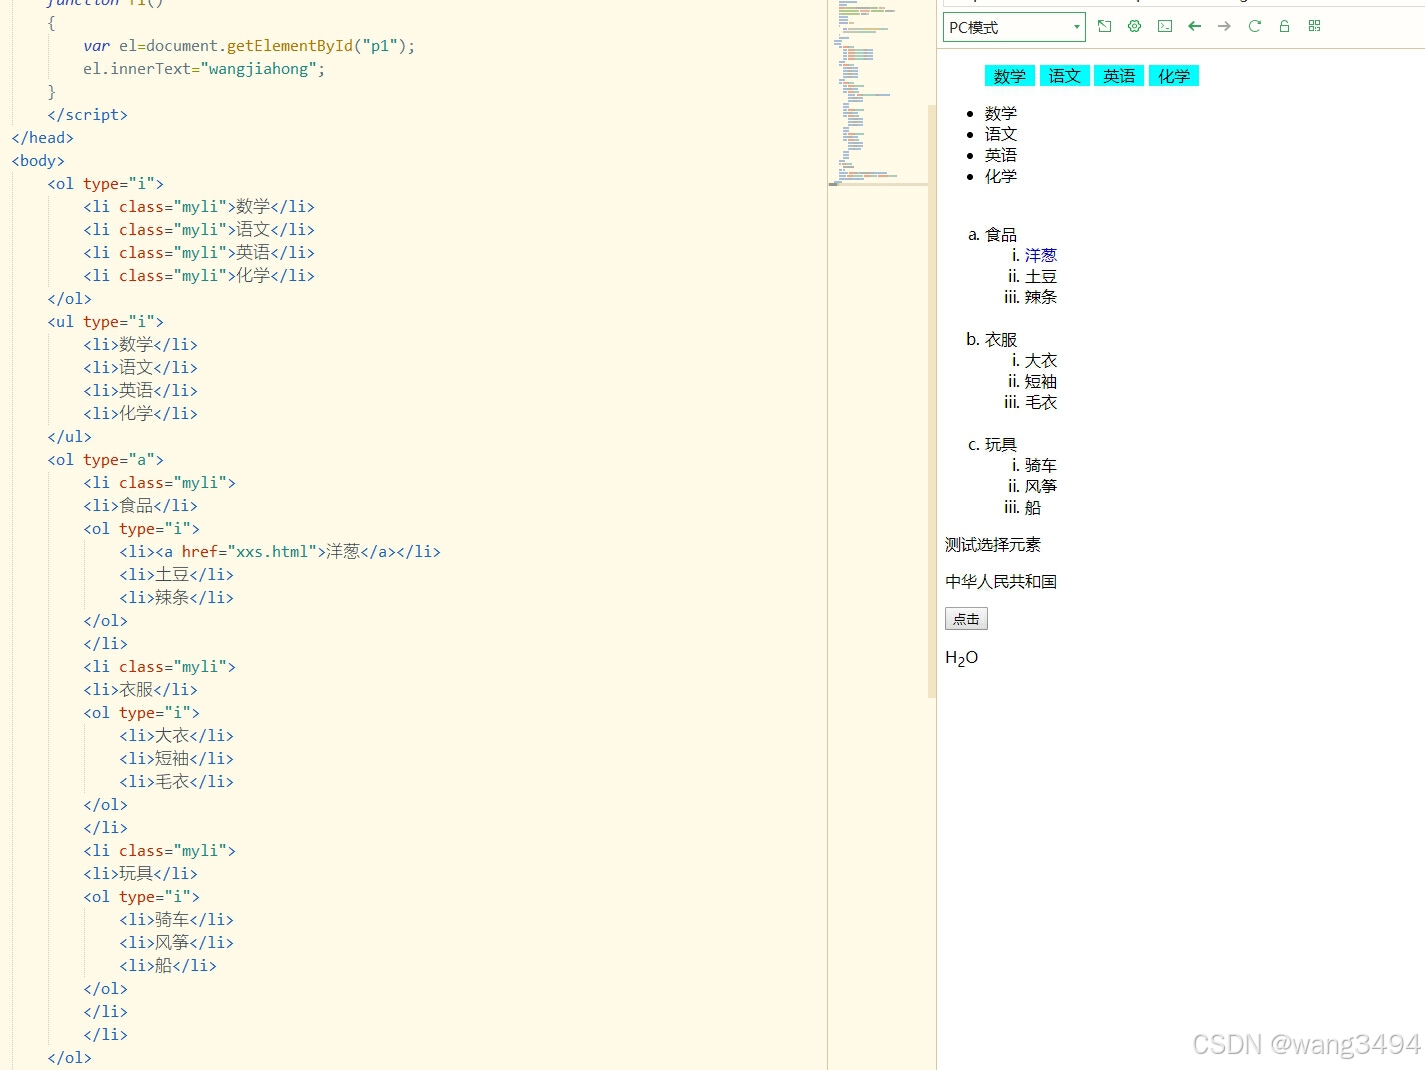
Task: Click the <li>玩具</li> code line
Action: [140, 874]
